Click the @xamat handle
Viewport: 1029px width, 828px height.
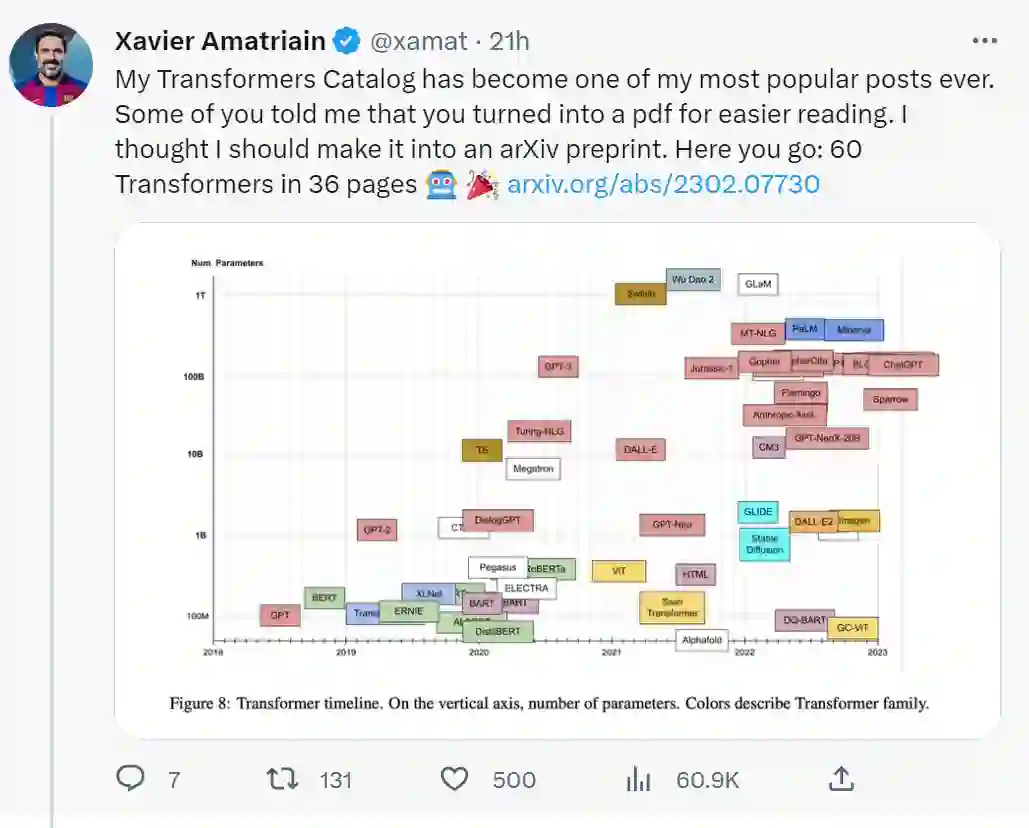(x=419, y=41)
